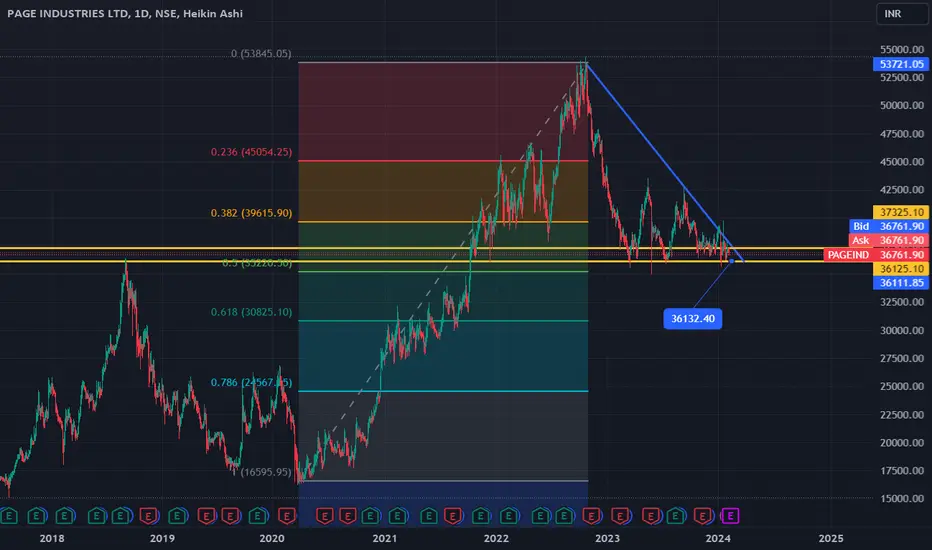Click the yellow 36125.10 price label
This screenshot has height=550, width=932.
(x=900, y=269)
